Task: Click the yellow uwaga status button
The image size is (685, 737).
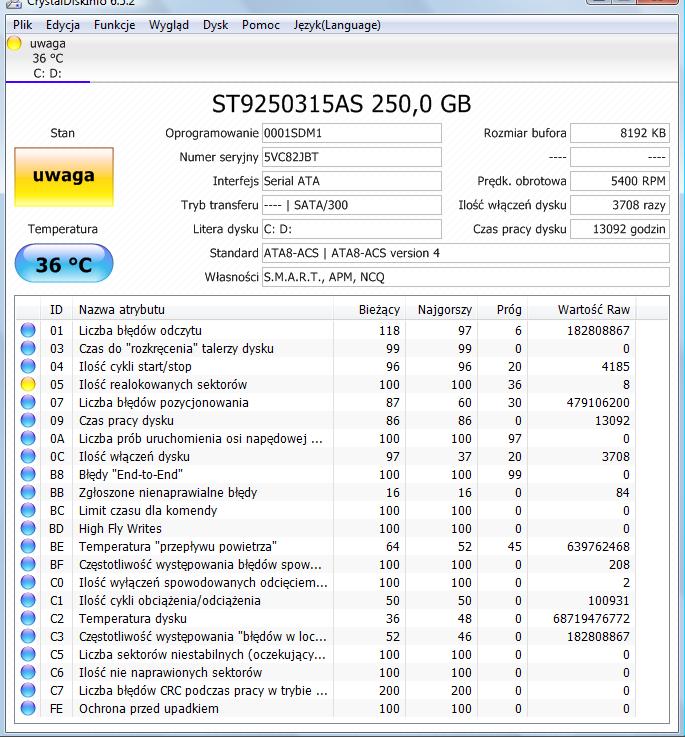Action: point(64,177)
